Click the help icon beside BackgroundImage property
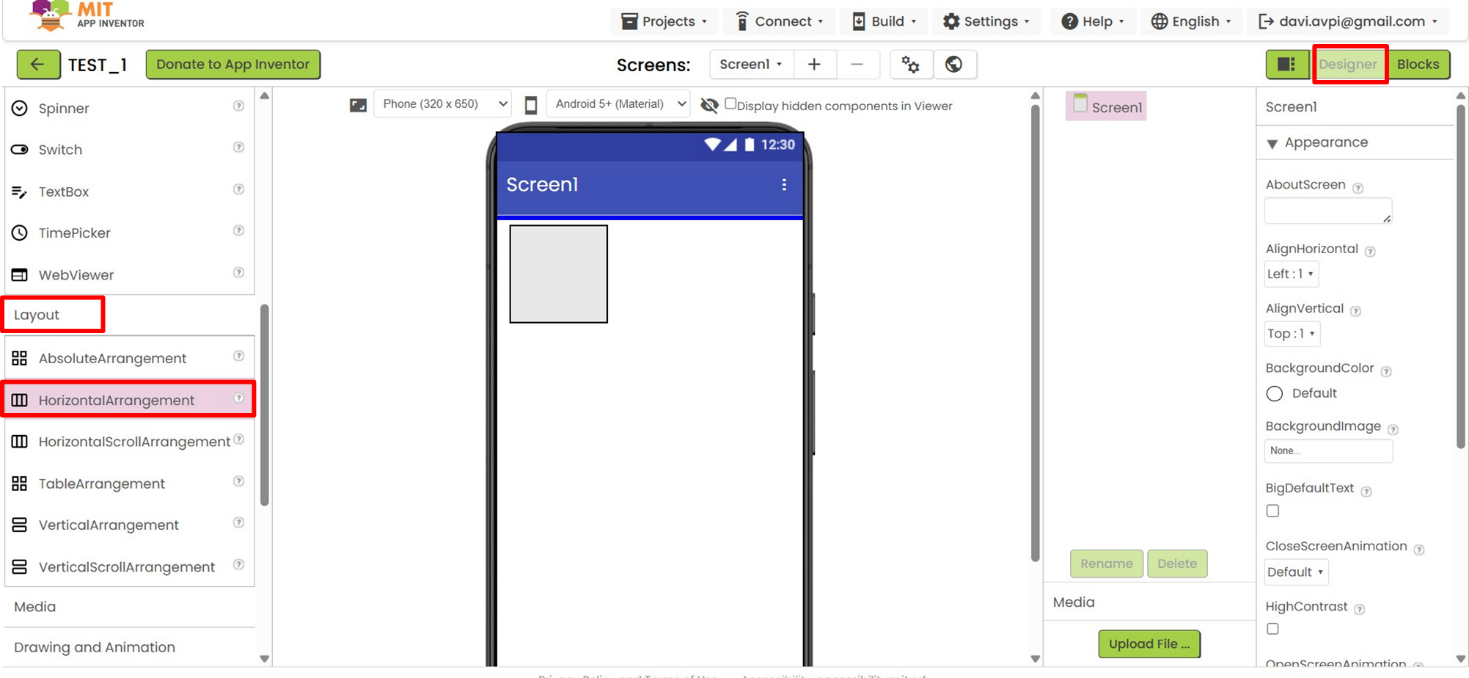This screenshot has height=678, width=1469. pyautogui.click(x=1393, y=429)
